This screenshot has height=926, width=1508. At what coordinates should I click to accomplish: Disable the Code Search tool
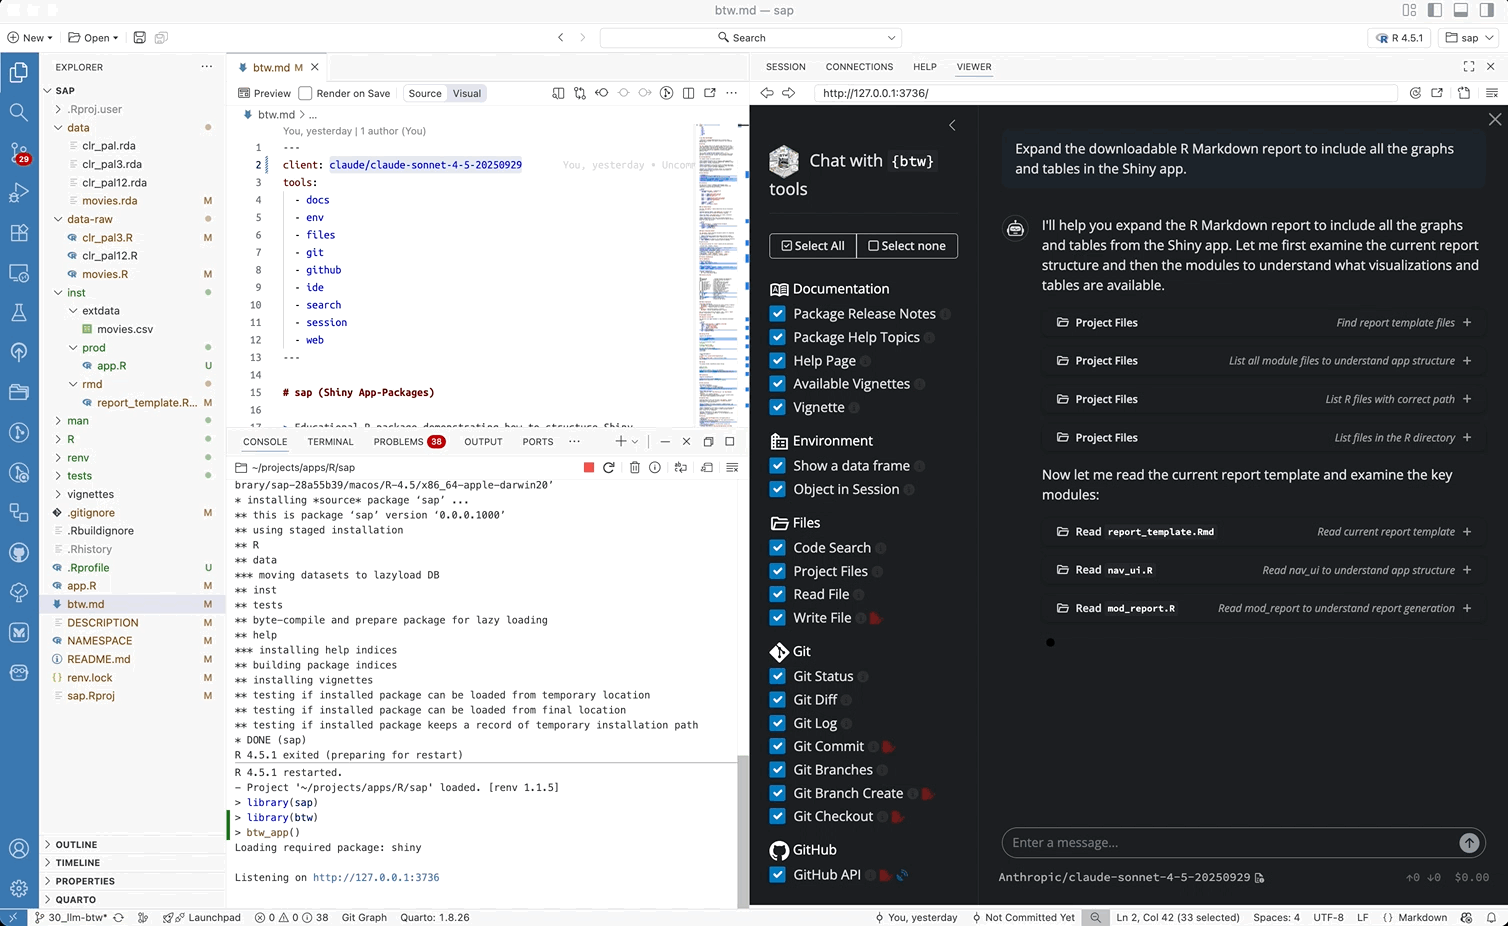click(x=777, y=548)
